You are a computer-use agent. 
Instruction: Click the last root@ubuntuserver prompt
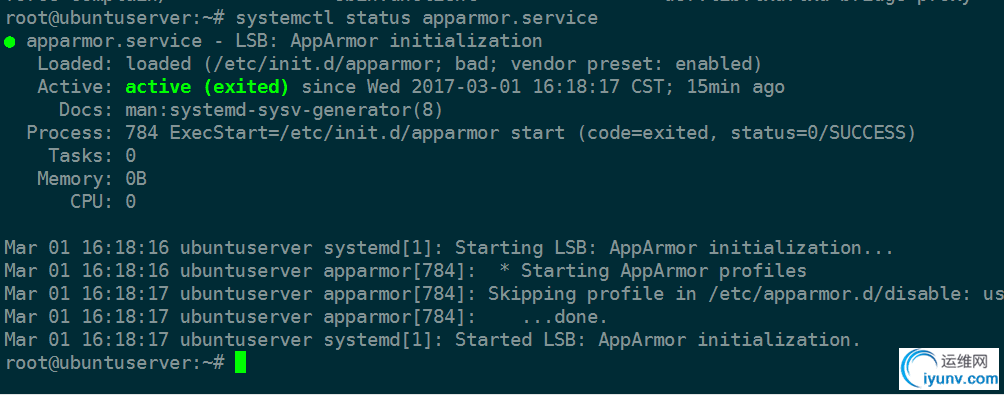pos(115,363)
